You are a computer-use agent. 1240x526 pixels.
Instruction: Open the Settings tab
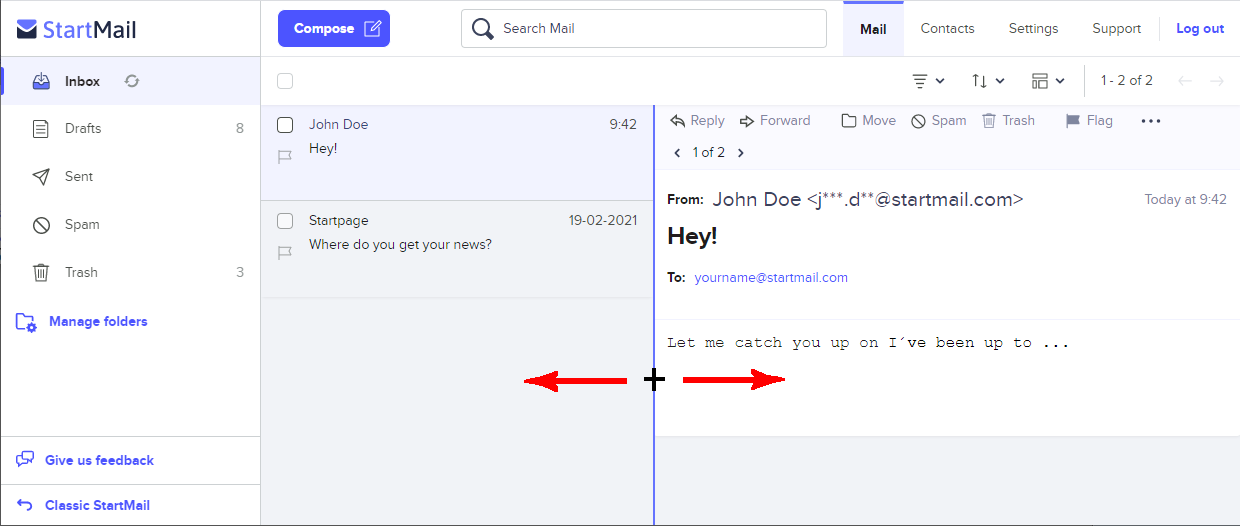point(1033,28)
